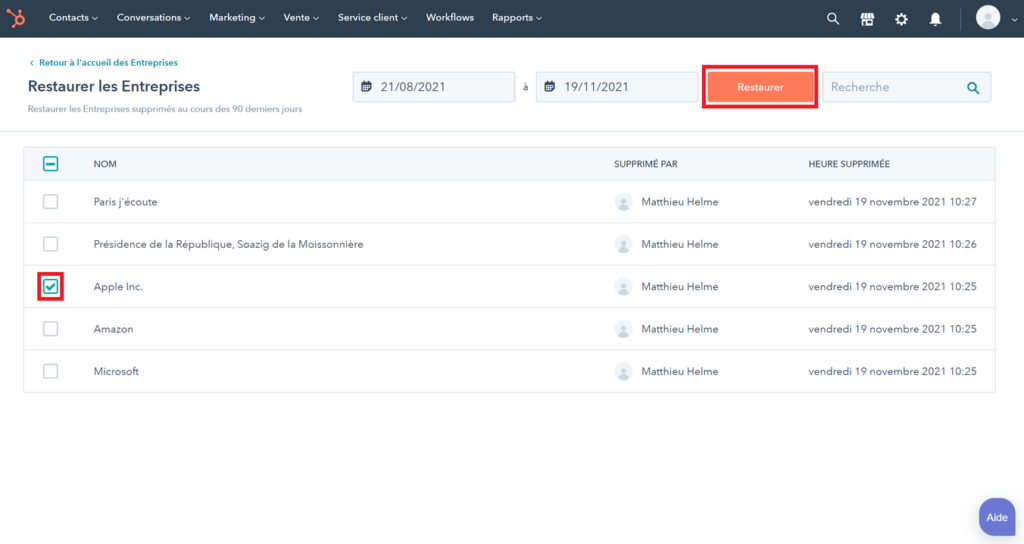Click Matthieu Helme avatar in Paris j'écoute row
This screenshot has height=544, width=1024.
(x=623, y=202)
